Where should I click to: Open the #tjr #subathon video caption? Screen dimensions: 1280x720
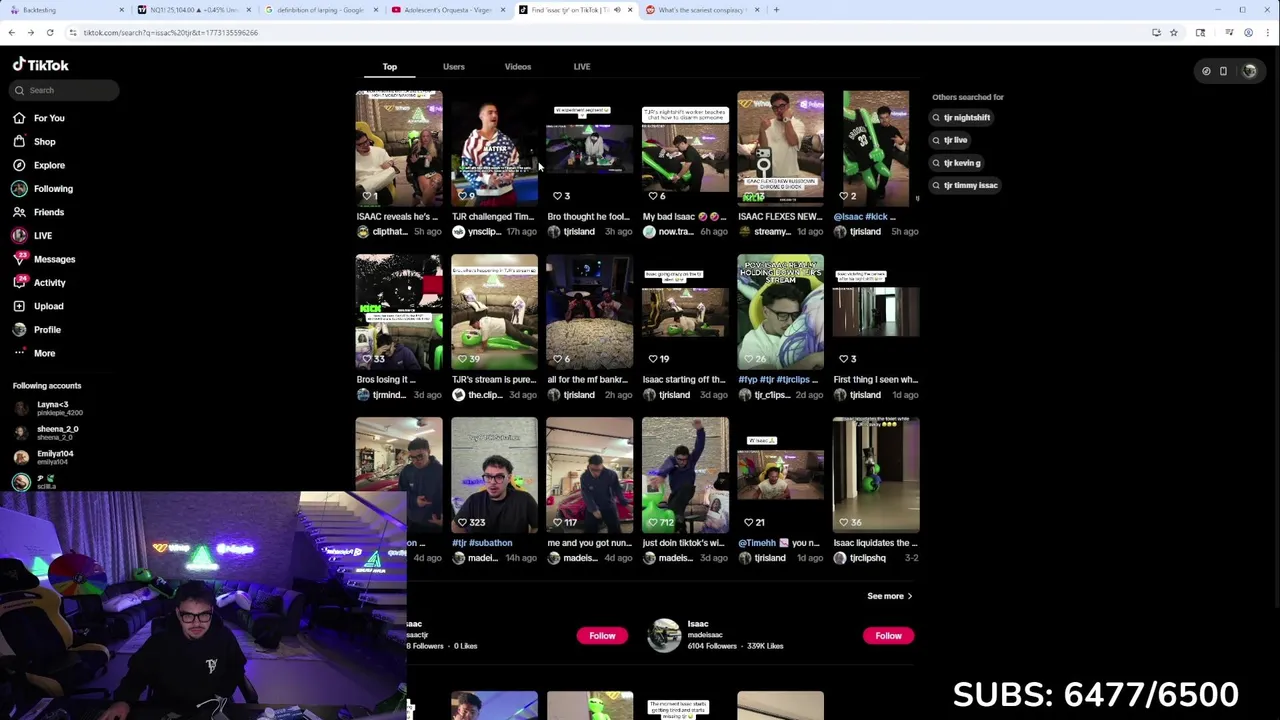pos(482,543)
